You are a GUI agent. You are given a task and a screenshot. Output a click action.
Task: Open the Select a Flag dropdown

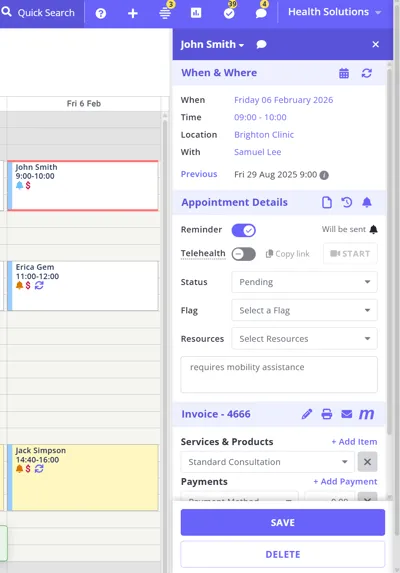(304, 310)
